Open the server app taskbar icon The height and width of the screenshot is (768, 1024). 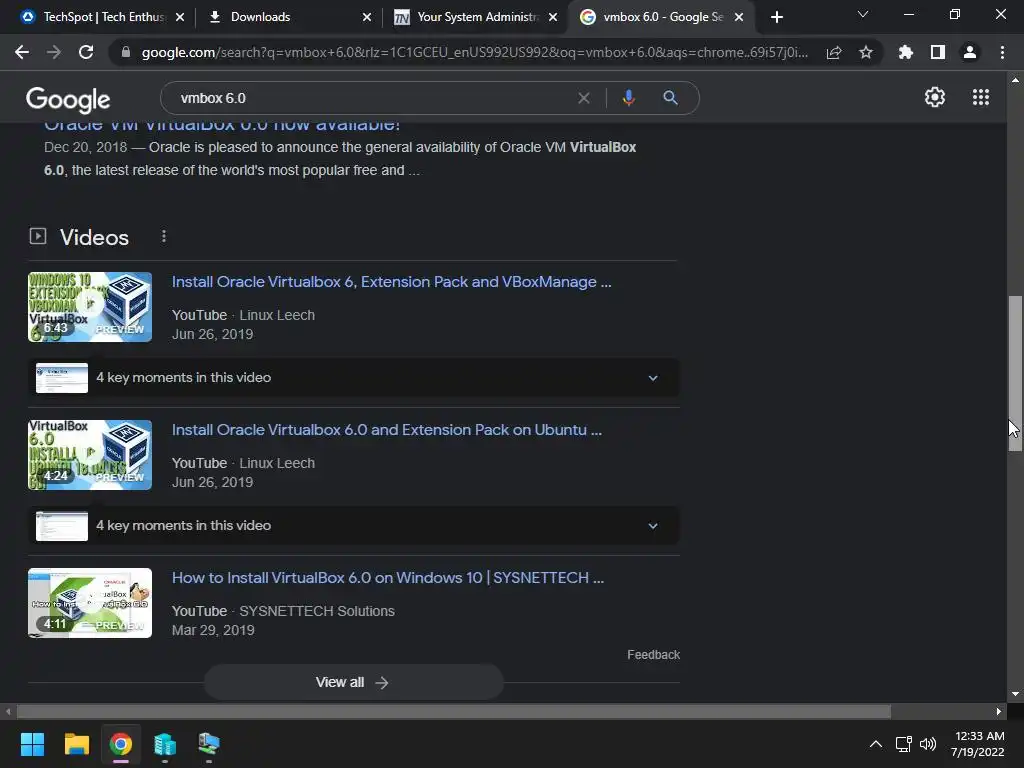tap(165, 744)
